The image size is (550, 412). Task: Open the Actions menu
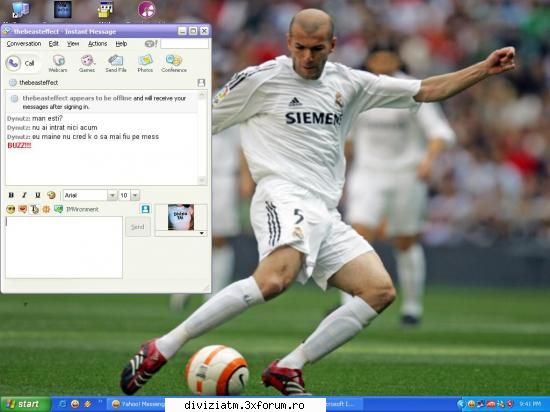coord(97,44)
